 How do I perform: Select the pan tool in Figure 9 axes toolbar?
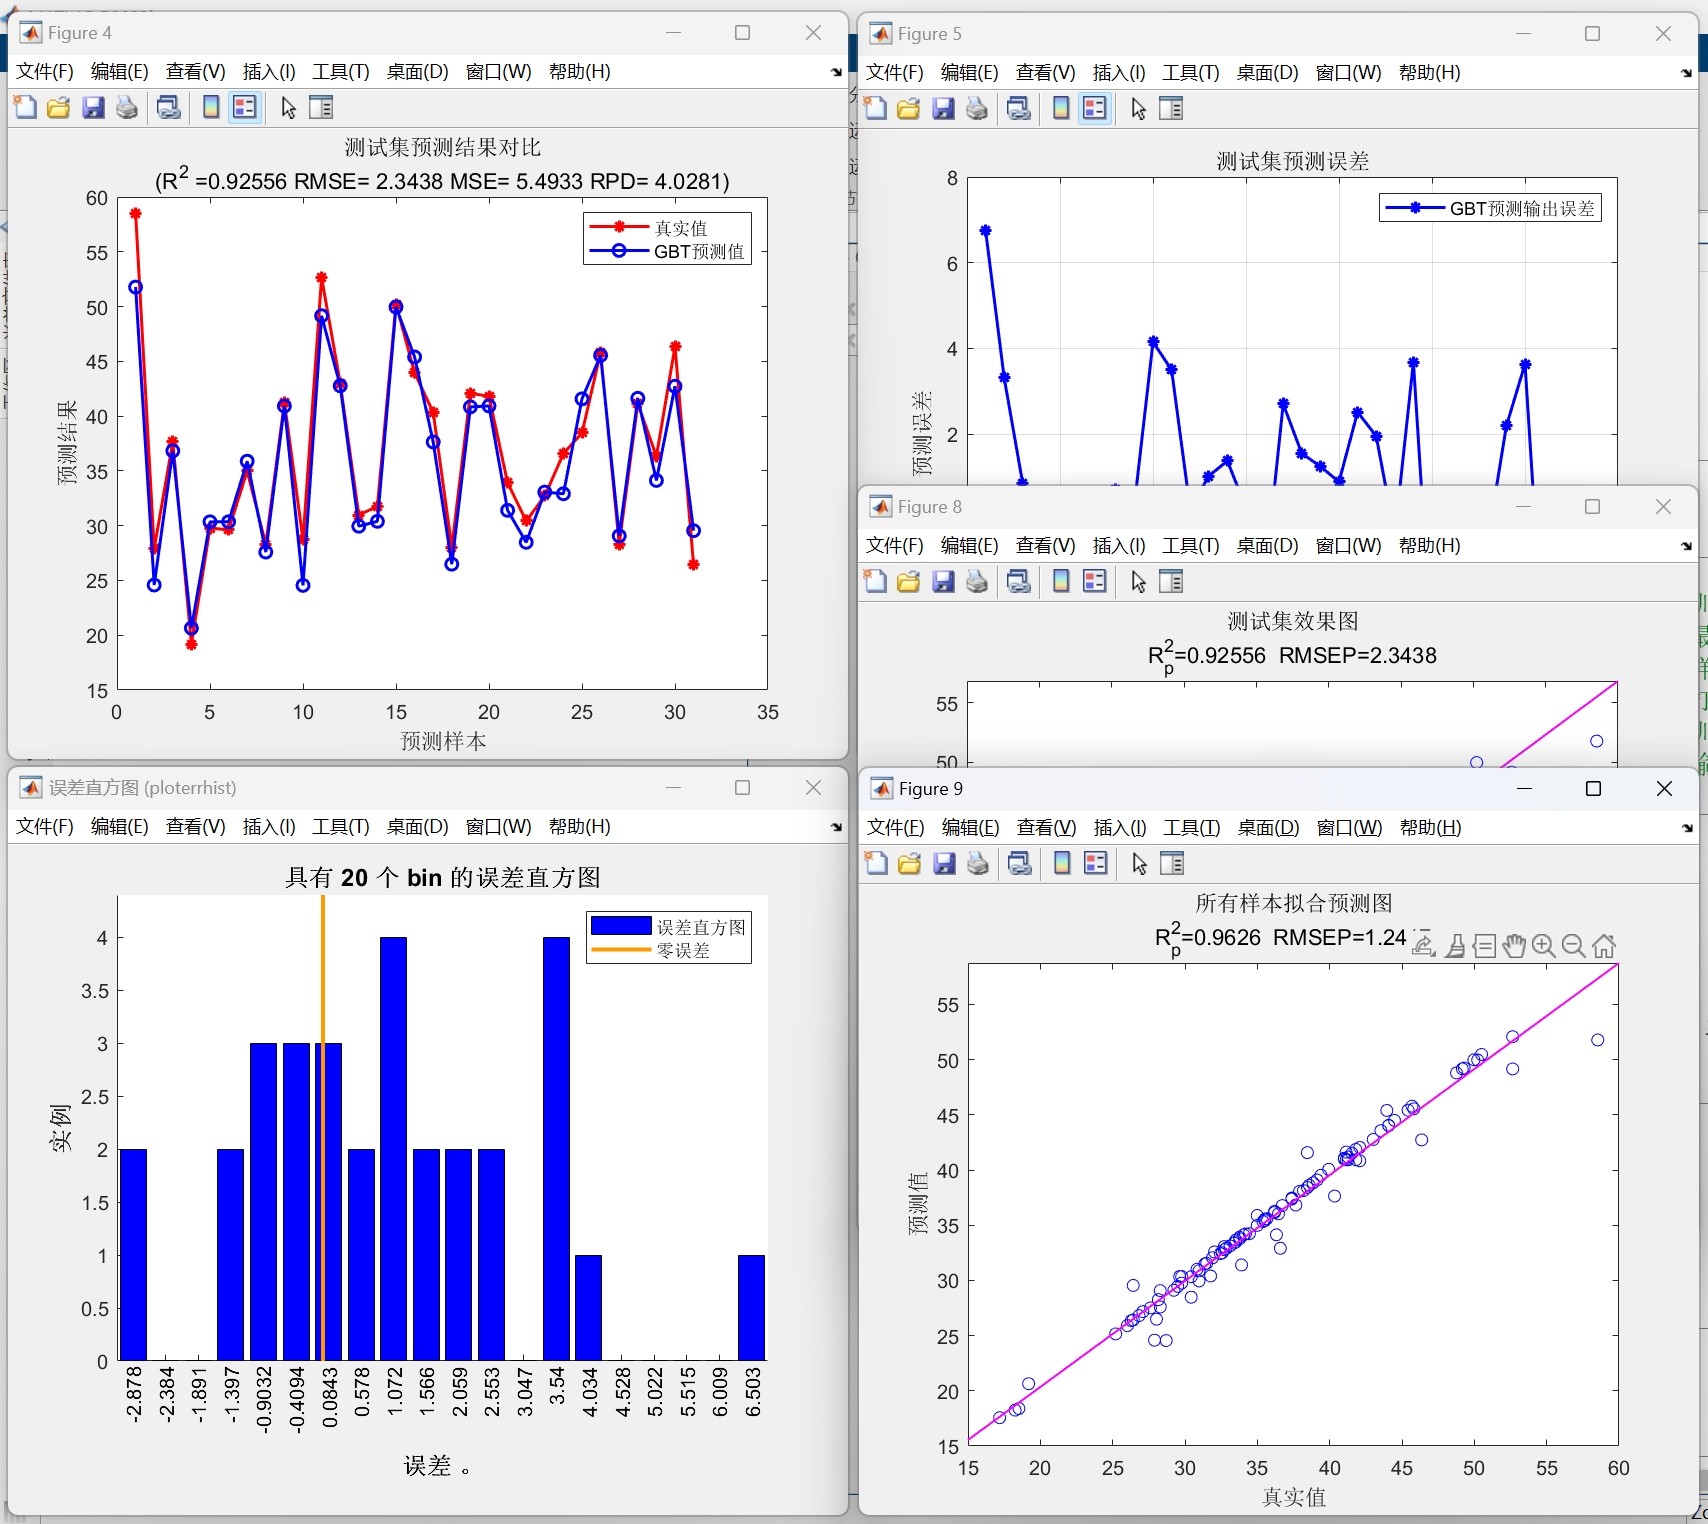pos(1513,945)
